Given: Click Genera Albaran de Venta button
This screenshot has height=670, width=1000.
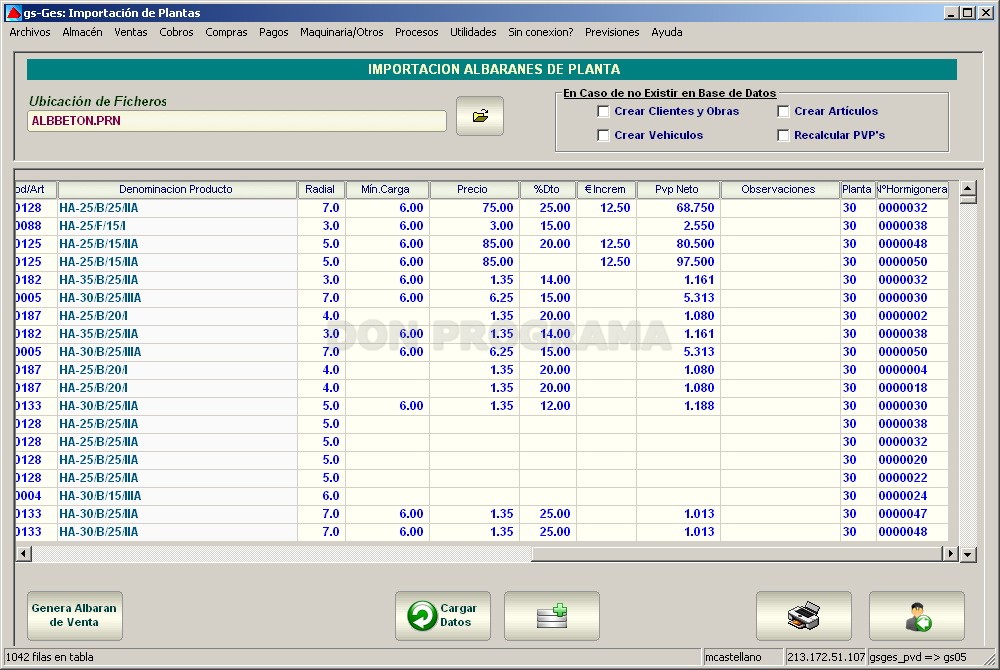Looking at the screenshot, I should point(75,616).
